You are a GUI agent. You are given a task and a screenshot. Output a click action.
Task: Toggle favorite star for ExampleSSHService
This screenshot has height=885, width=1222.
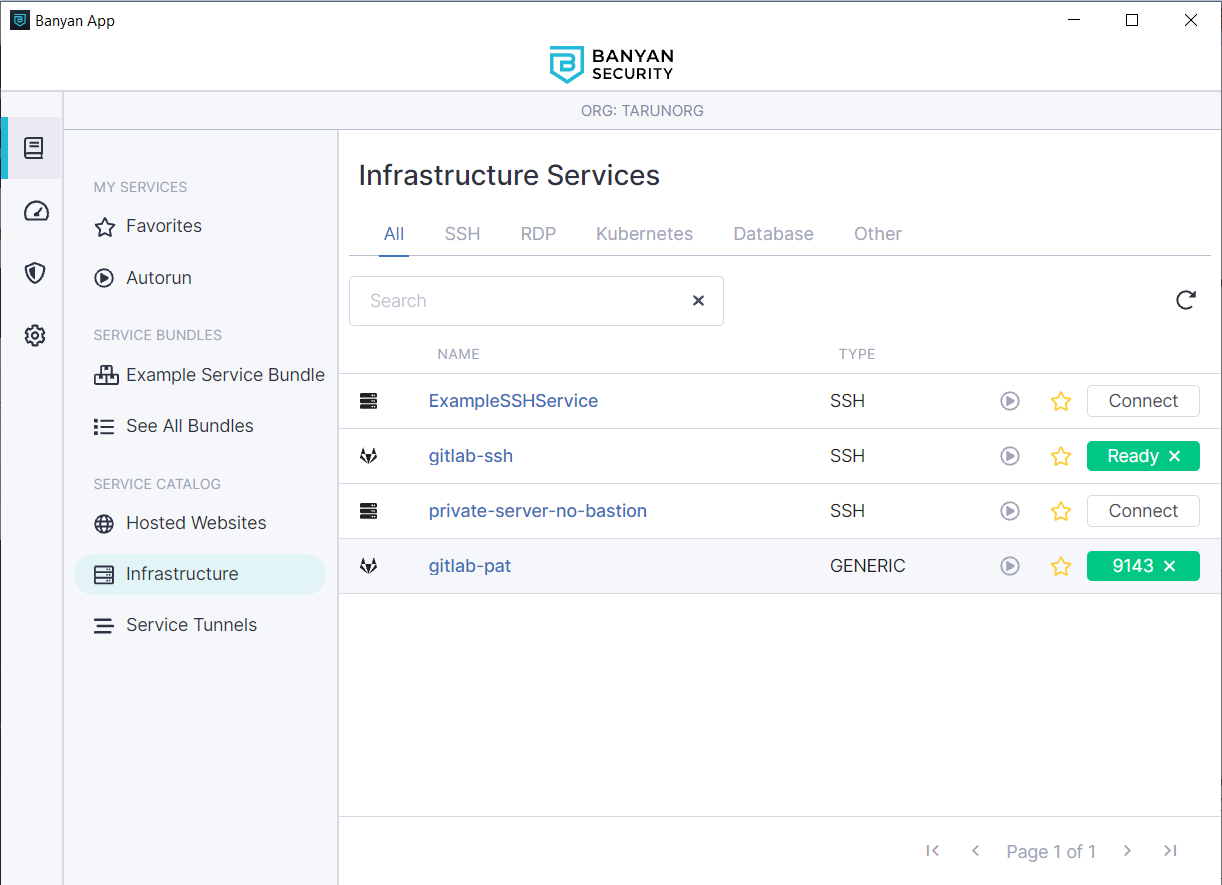click(1061, 402)
